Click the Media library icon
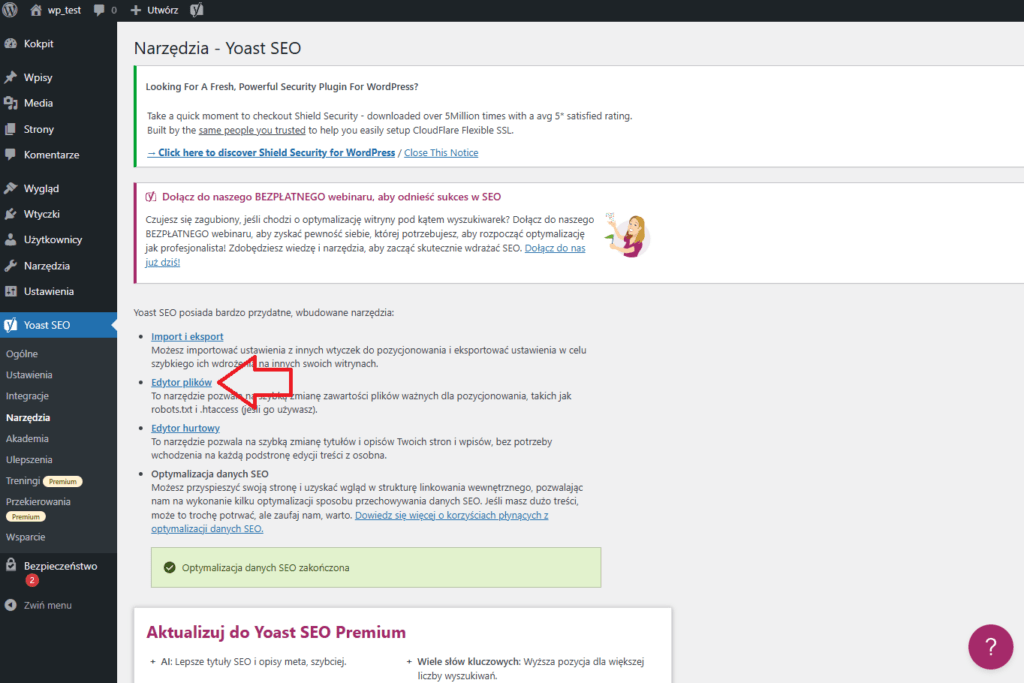This screenshot has width=1024, height=683. [x=11, y=103]
